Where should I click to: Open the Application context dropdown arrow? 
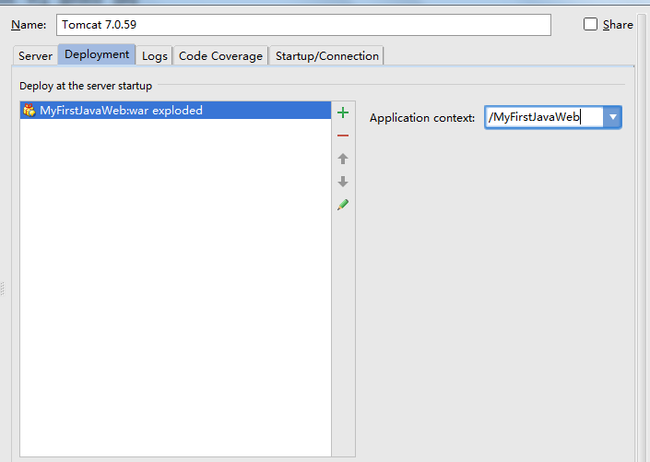coord(612,117)
